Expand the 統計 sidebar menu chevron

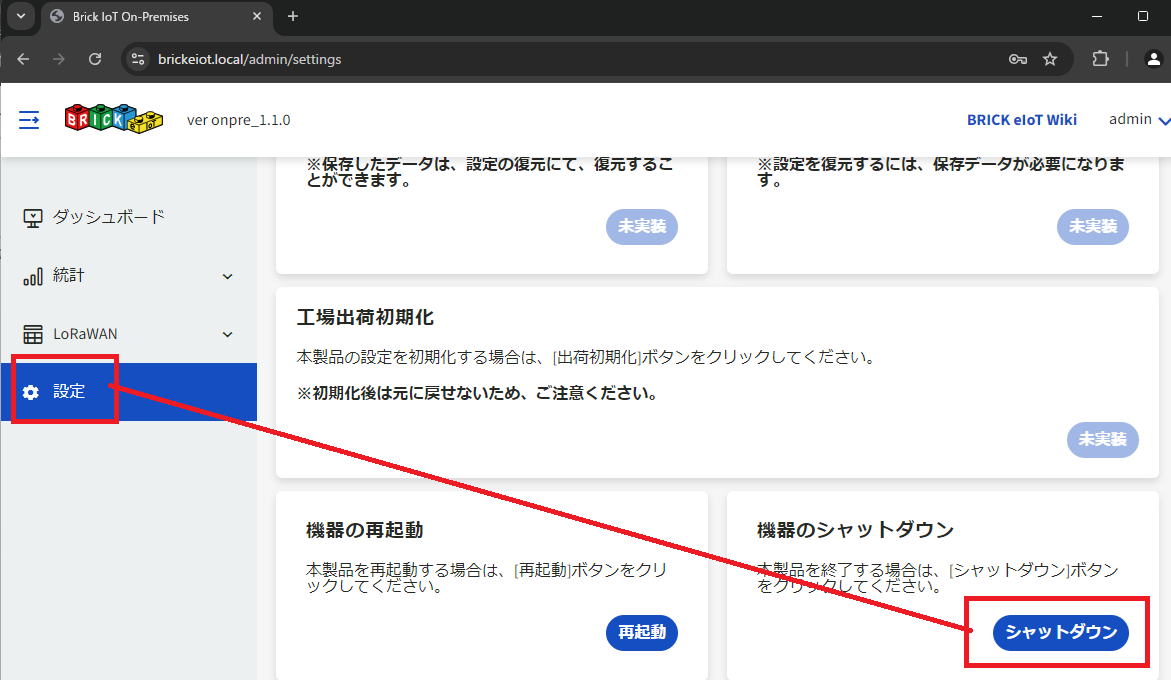tap(227, 276)
